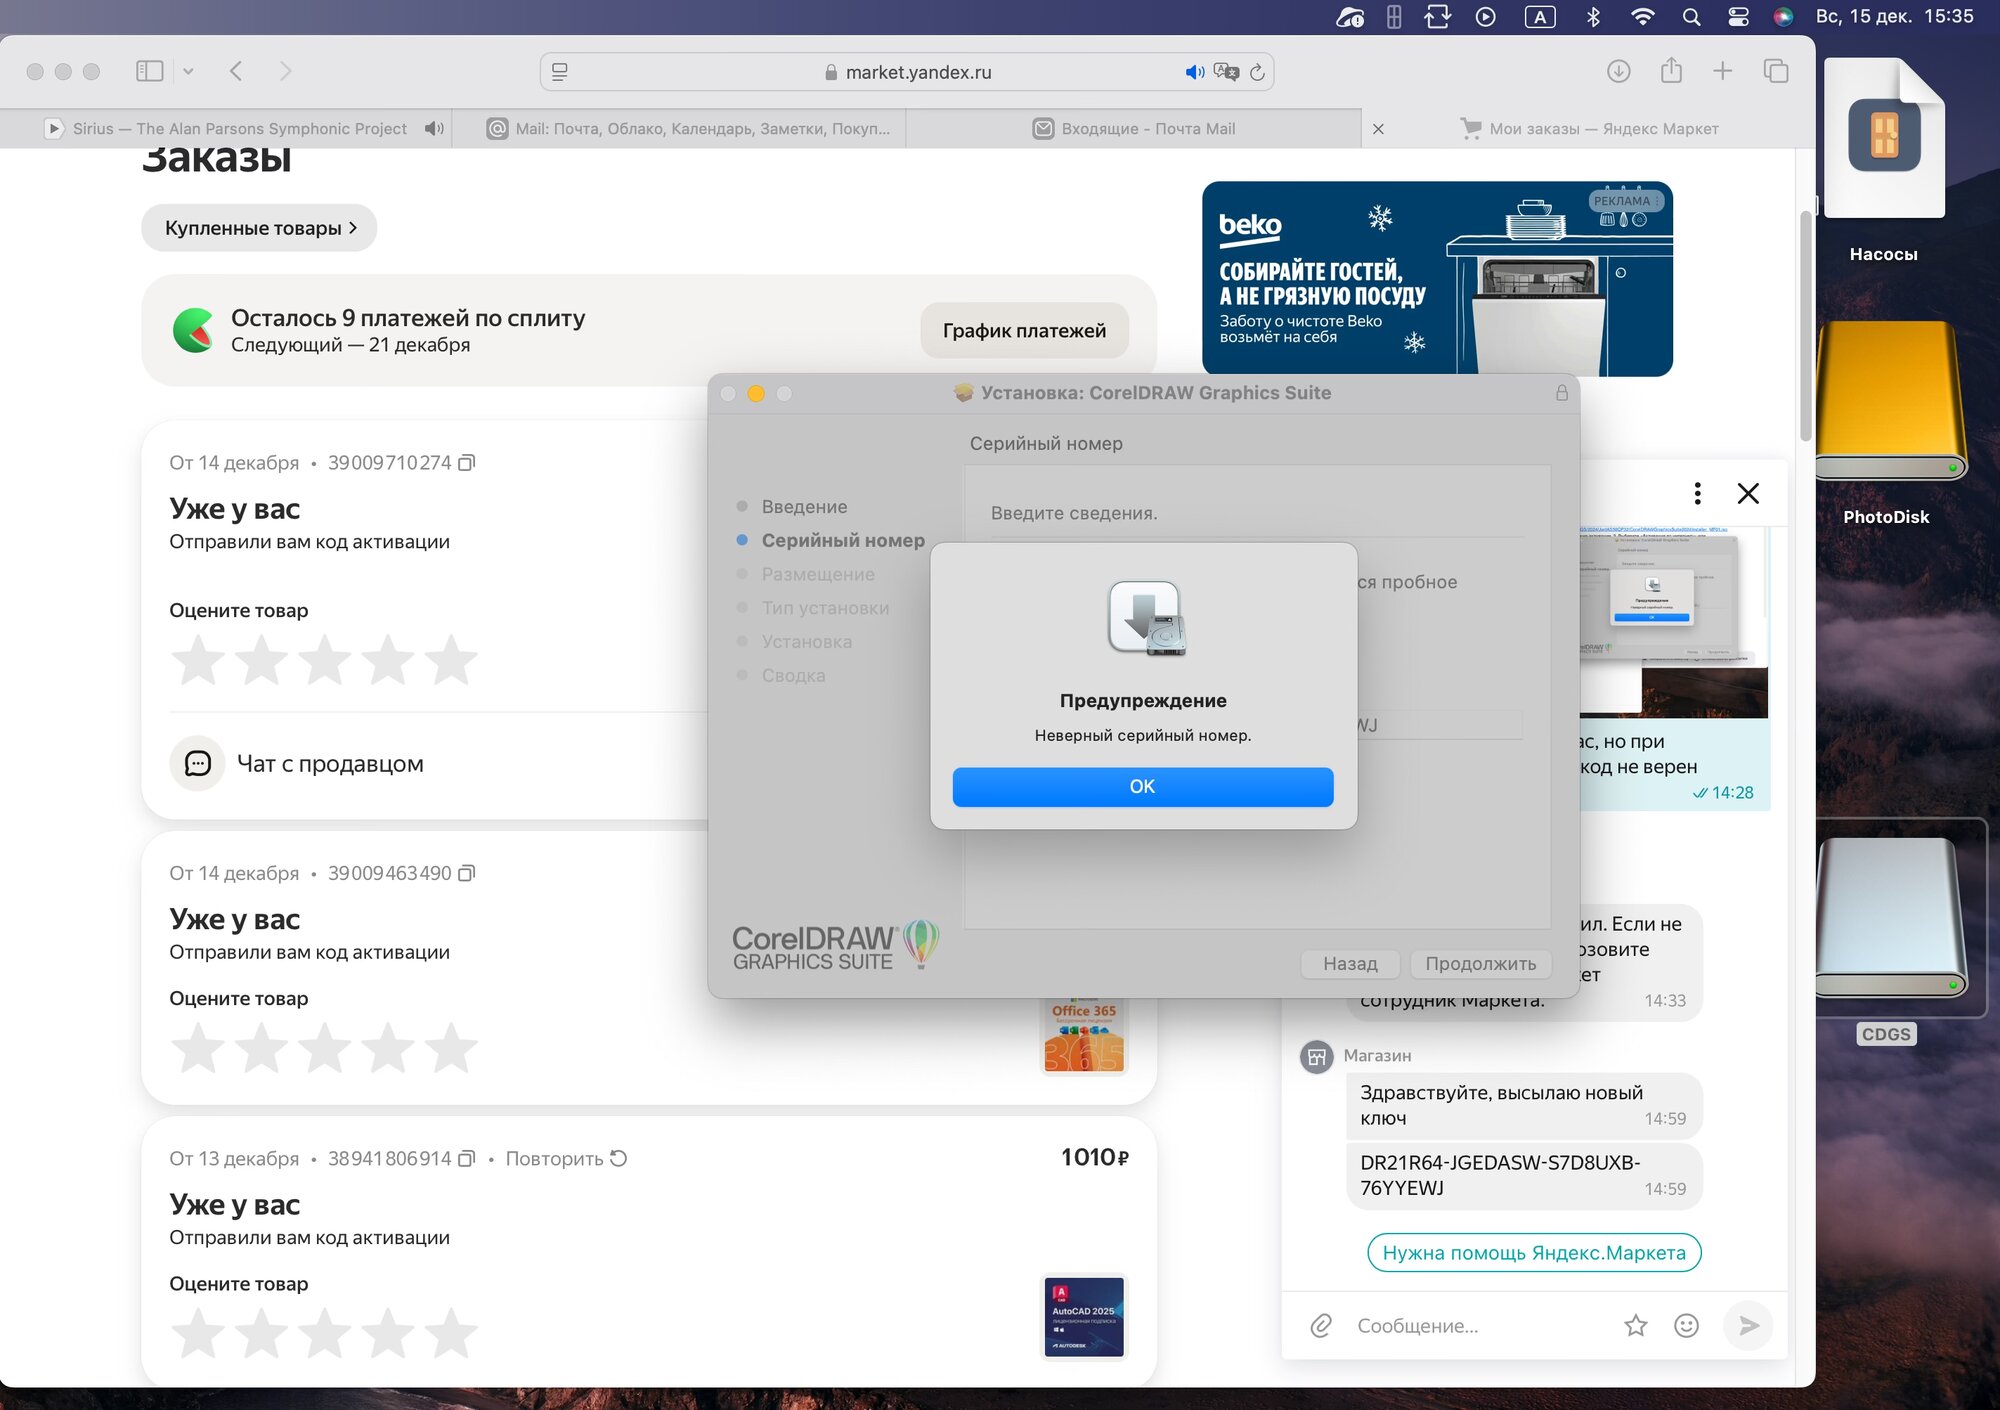The height and width of the screenshot is (1410, 2000).
Task: Click the market.yandex.ru address field
Action: 907,72
